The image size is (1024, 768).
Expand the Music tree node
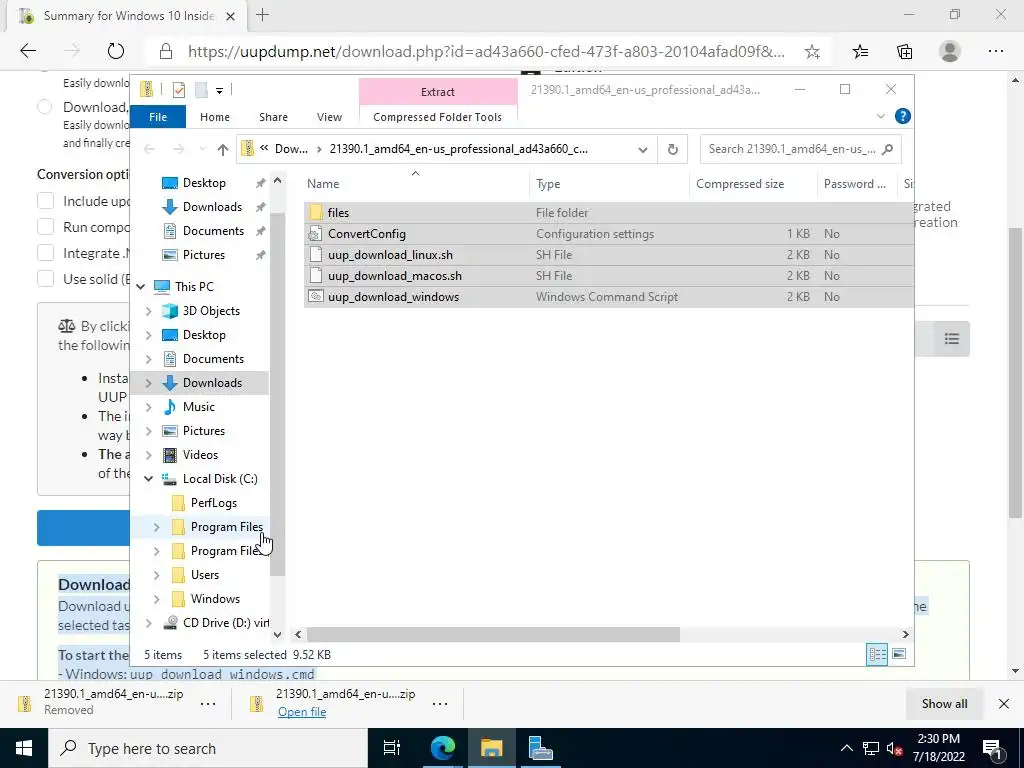[149, 407]
